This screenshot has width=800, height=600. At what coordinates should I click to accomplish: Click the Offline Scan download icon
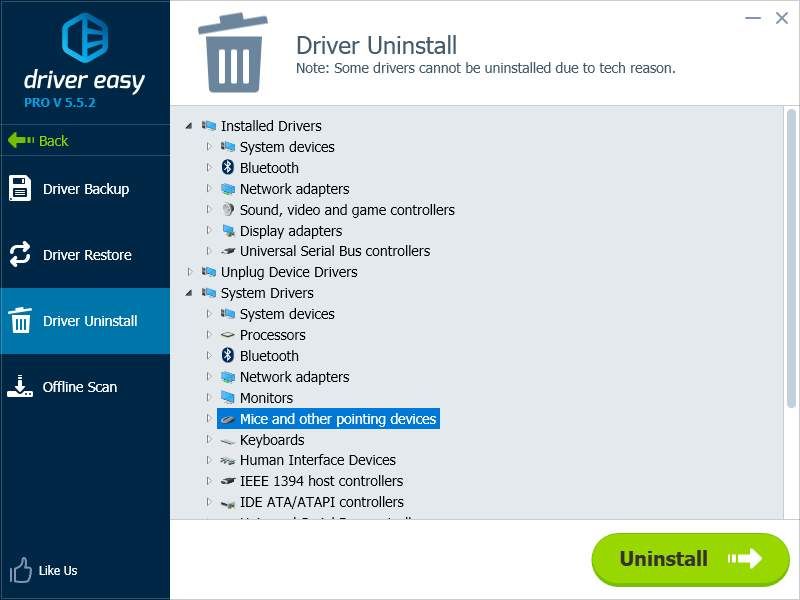pos(20,387)
